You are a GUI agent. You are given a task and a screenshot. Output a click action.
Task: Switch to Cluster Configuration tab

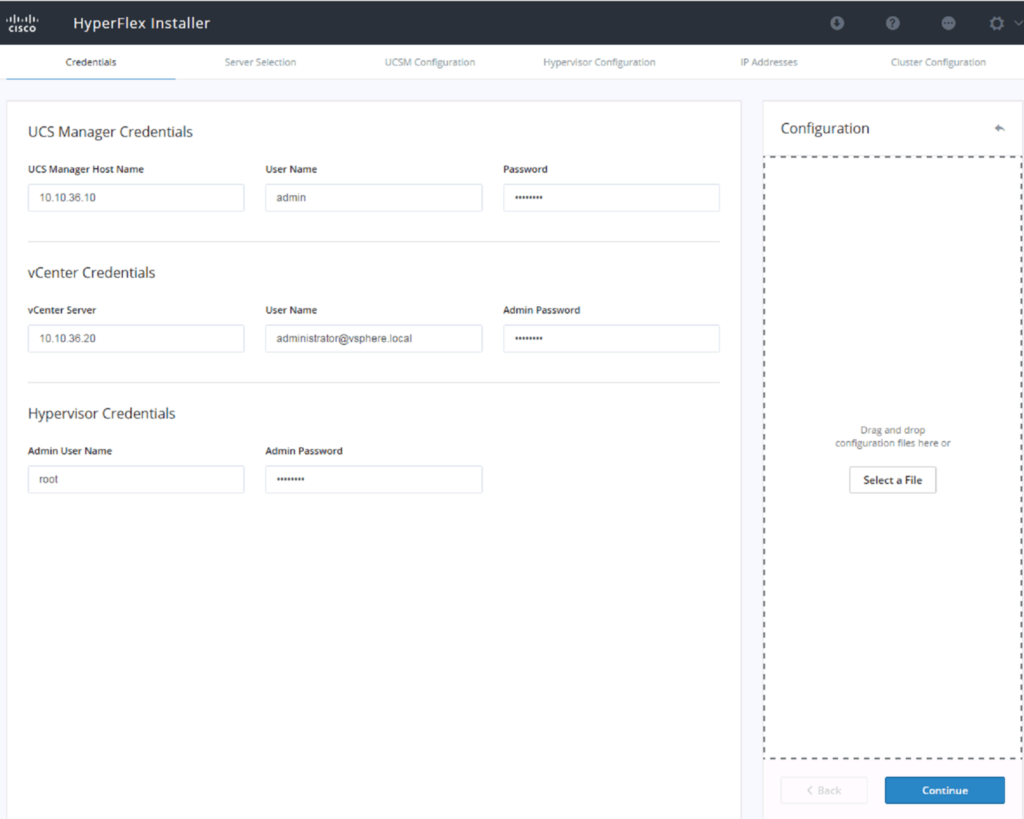938,62
